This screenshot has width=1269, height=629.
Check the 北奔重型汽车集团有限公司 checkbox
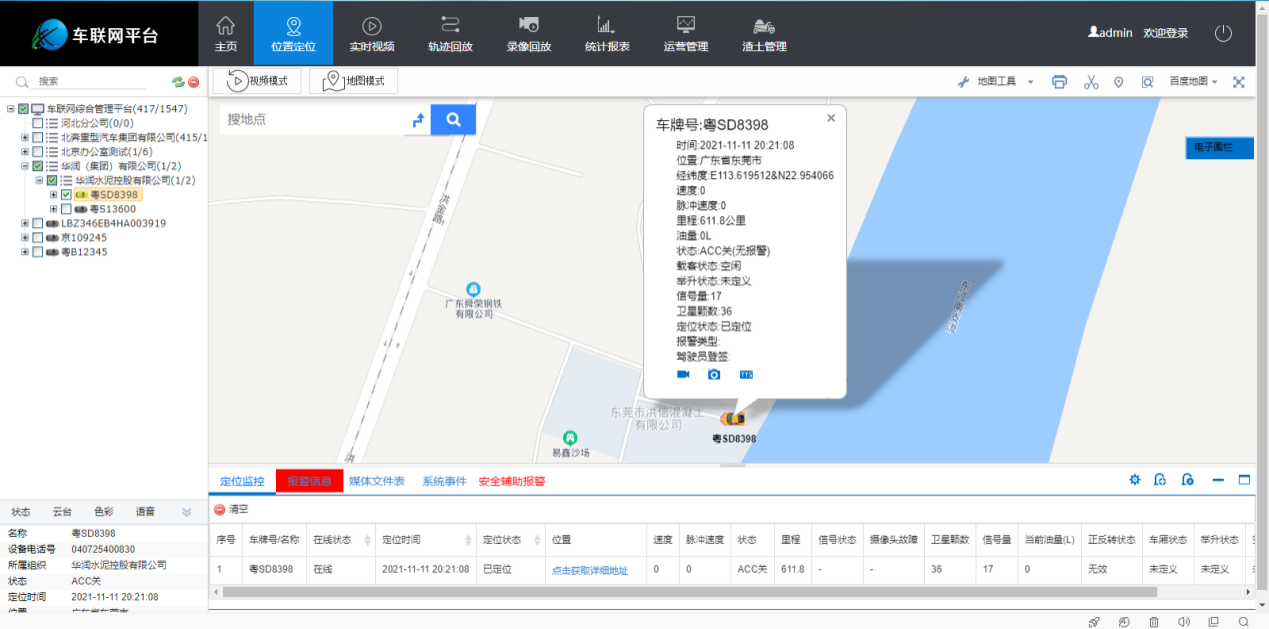37,137
